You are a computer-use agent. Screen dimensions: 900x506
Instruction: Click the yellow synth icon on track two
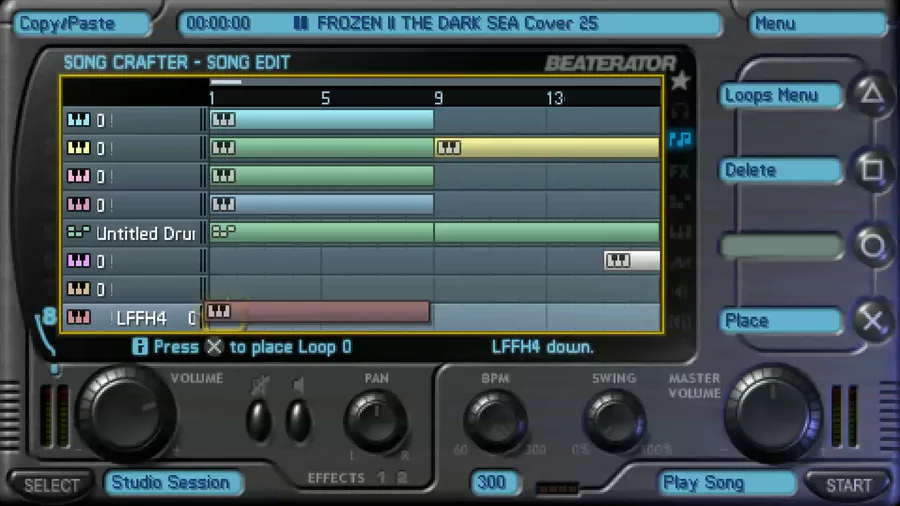[x=79, y=148]
